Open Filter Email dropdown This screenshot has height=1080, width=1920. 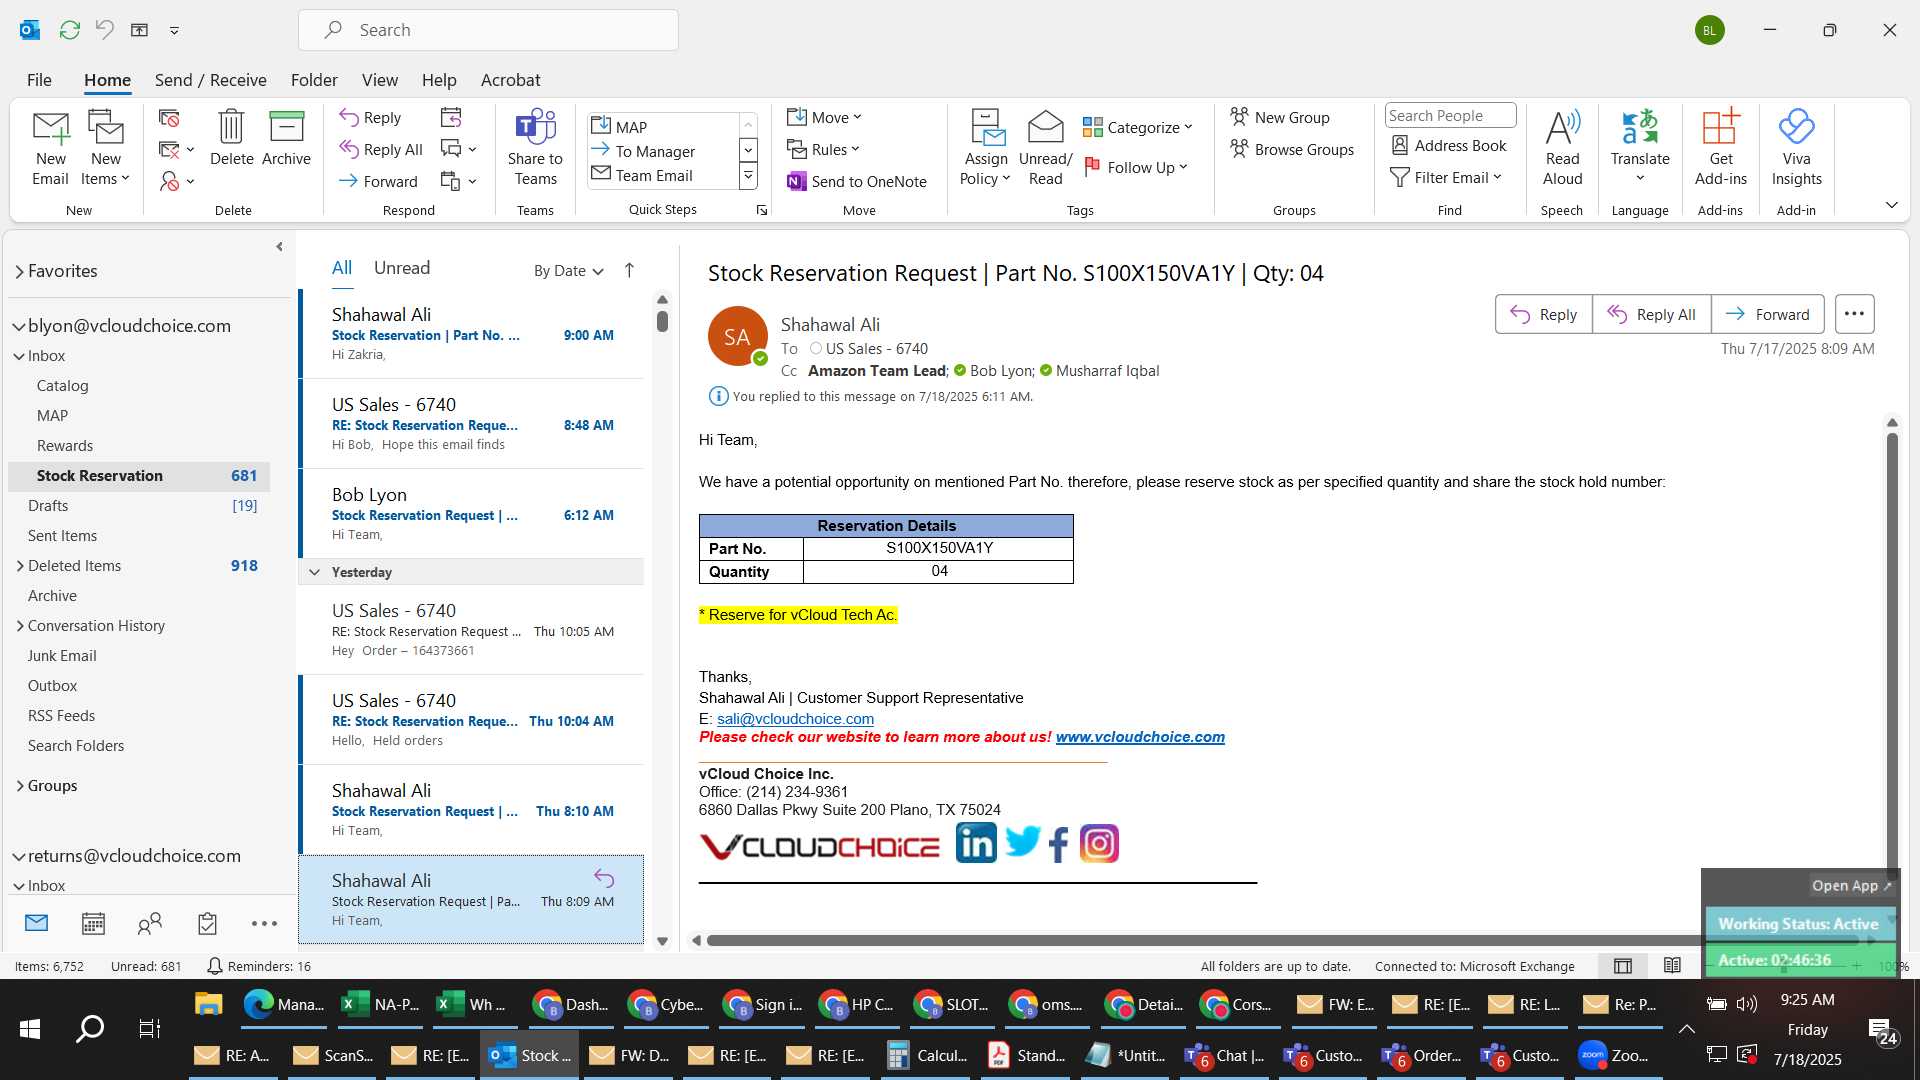[x=1446, y=177]
